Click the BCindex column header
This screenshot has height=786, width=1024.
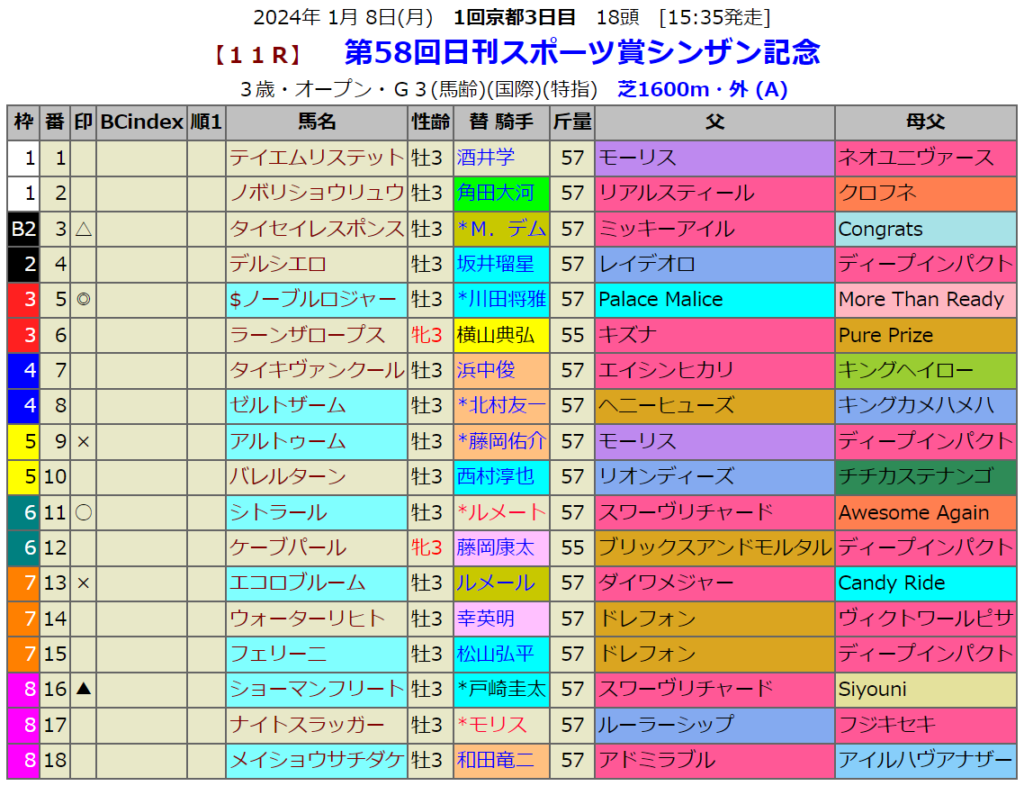pyautogui.click(x=141, y=123)
